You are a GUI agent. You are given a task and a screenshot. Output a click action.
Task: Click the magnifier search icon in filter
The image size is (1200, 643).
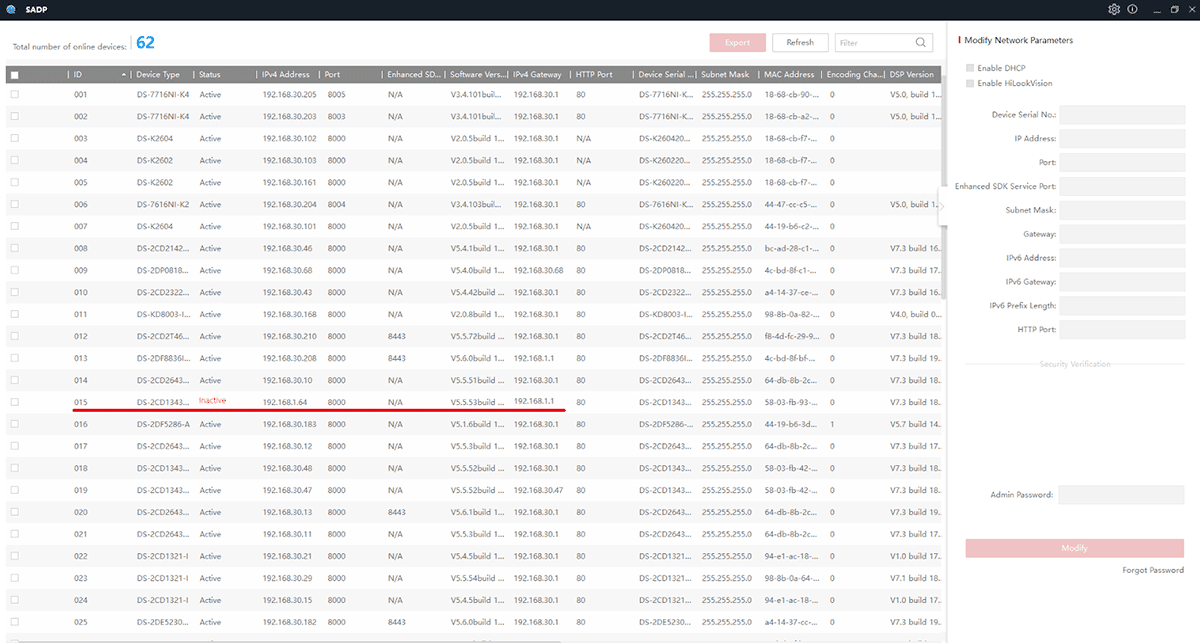(921, 43)
